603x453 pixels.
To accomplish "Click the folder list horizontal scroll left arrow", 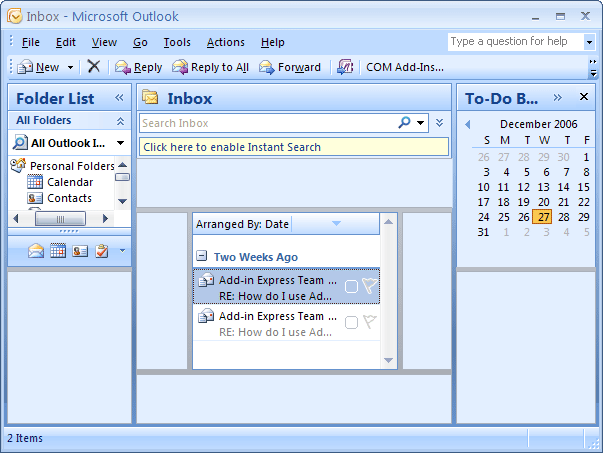I will (16, 219).
